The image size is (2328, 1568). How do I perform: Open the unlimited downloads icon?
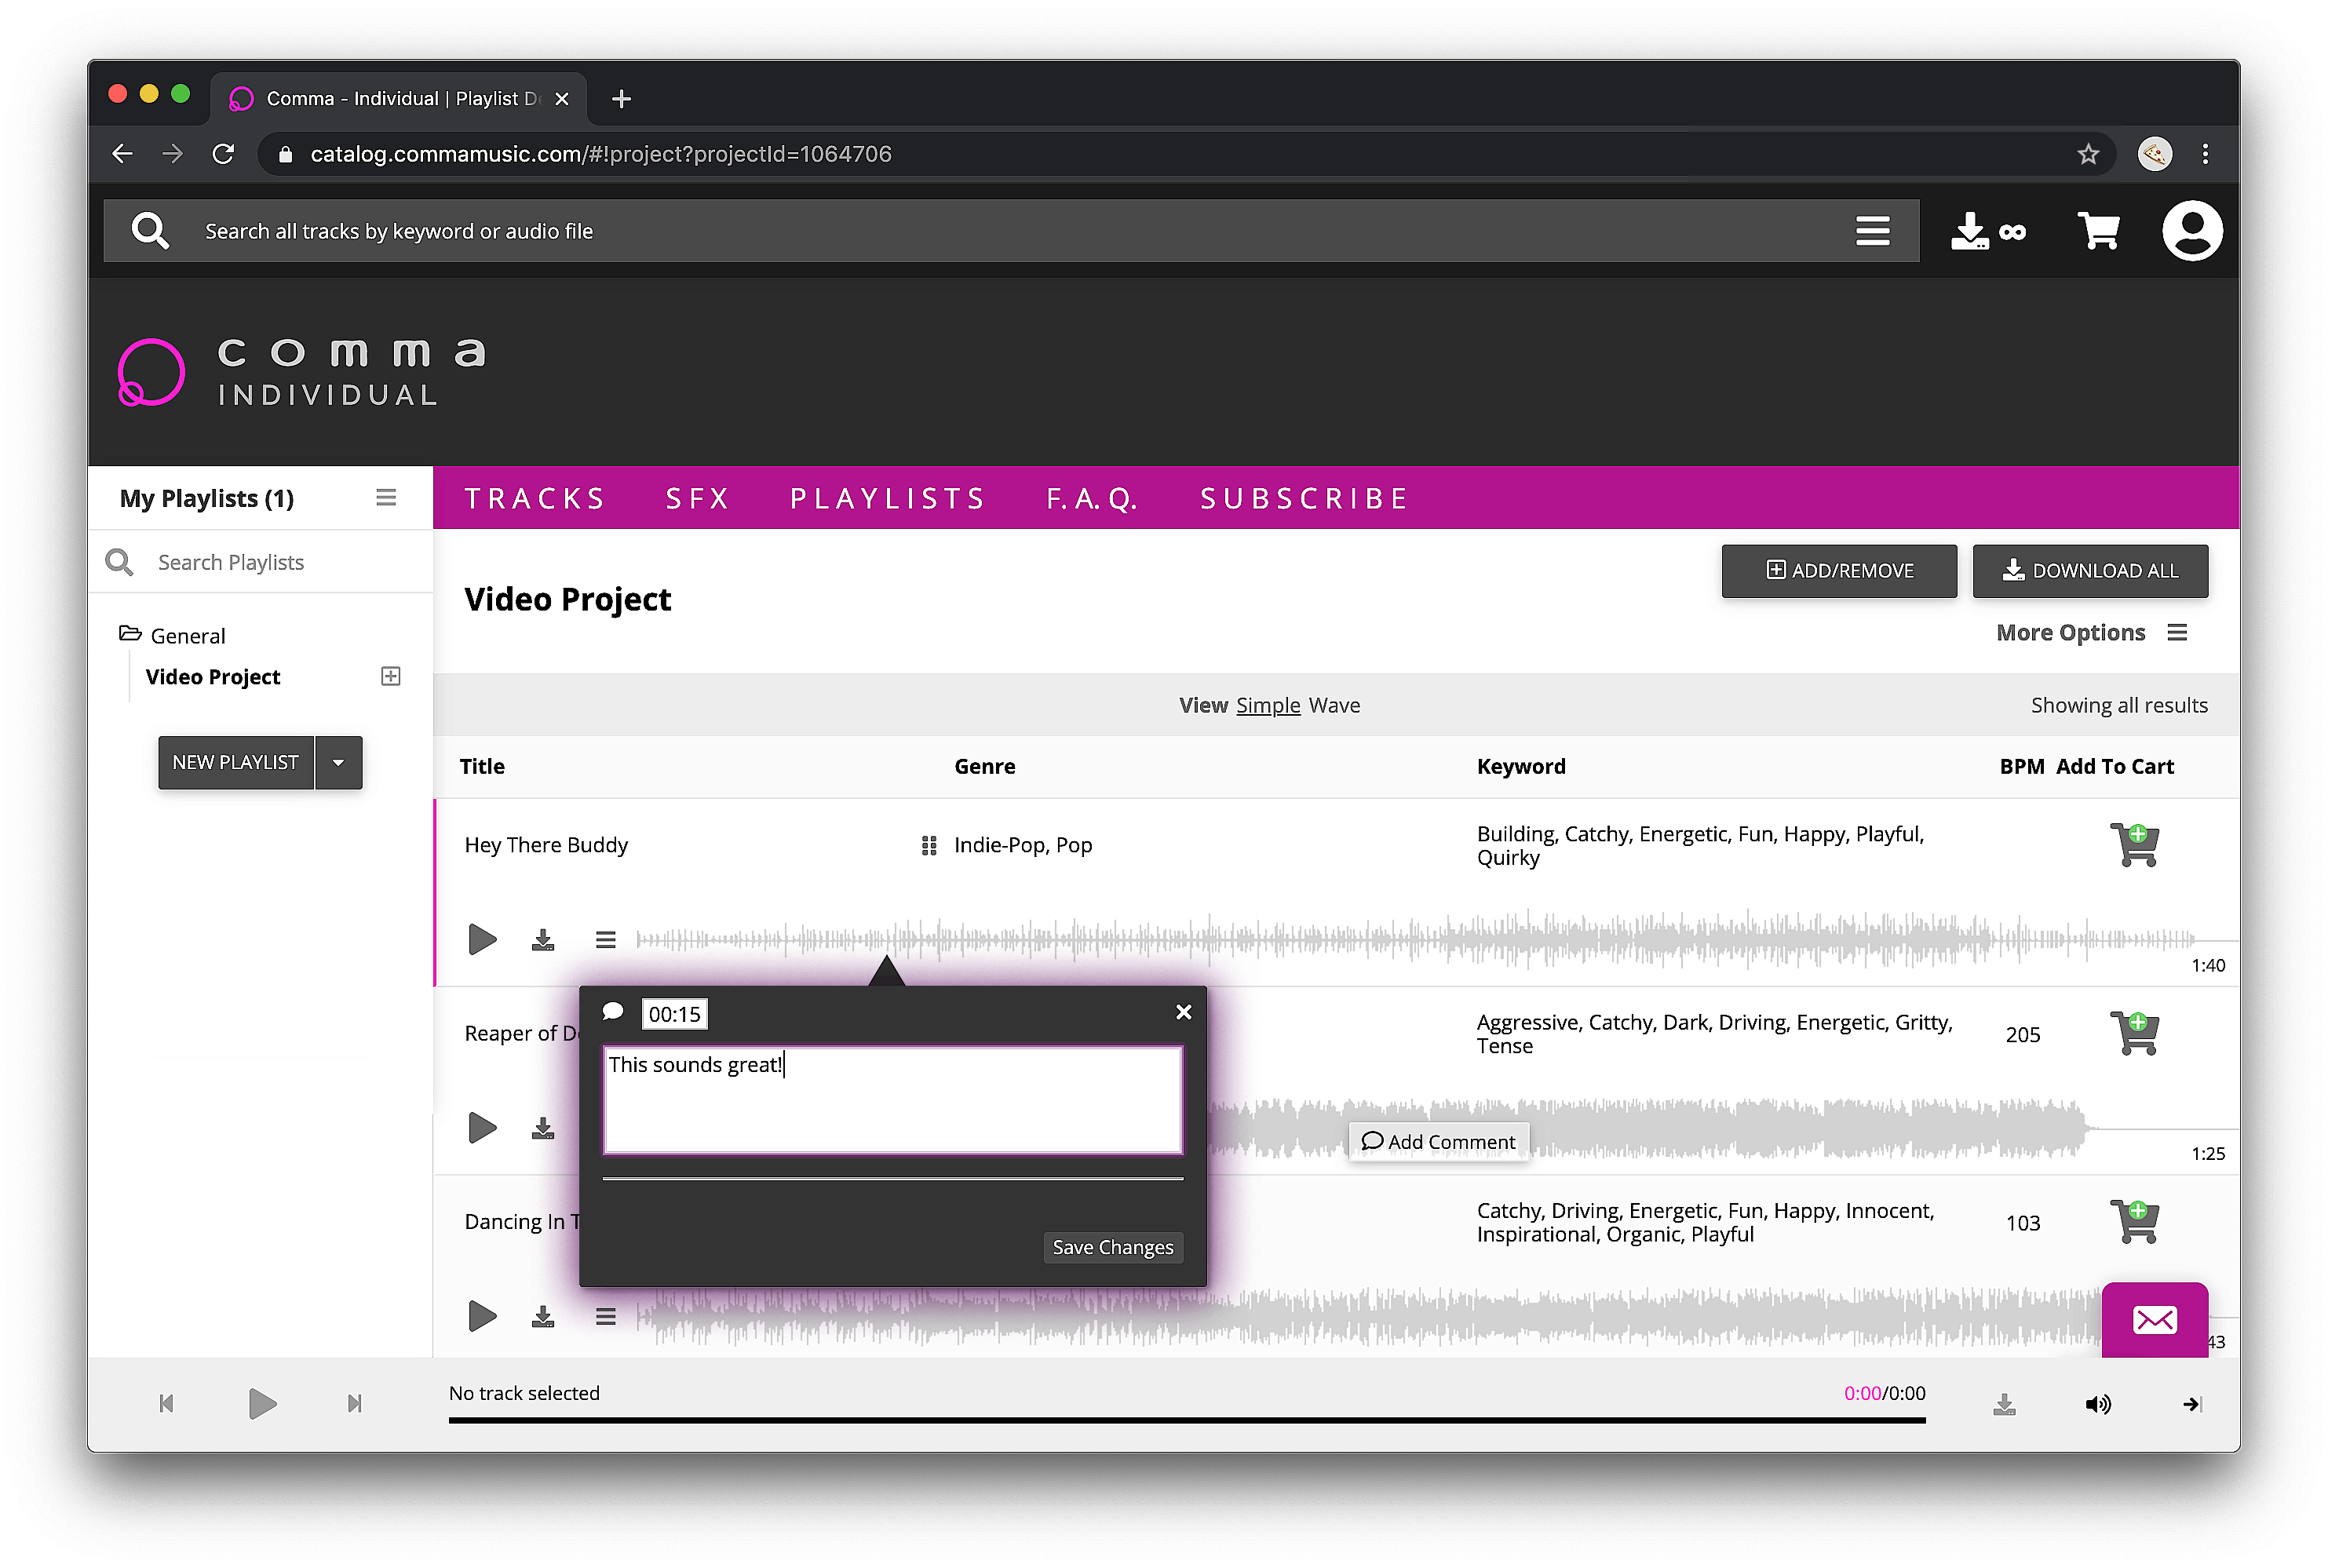(x=1988, y=231)
